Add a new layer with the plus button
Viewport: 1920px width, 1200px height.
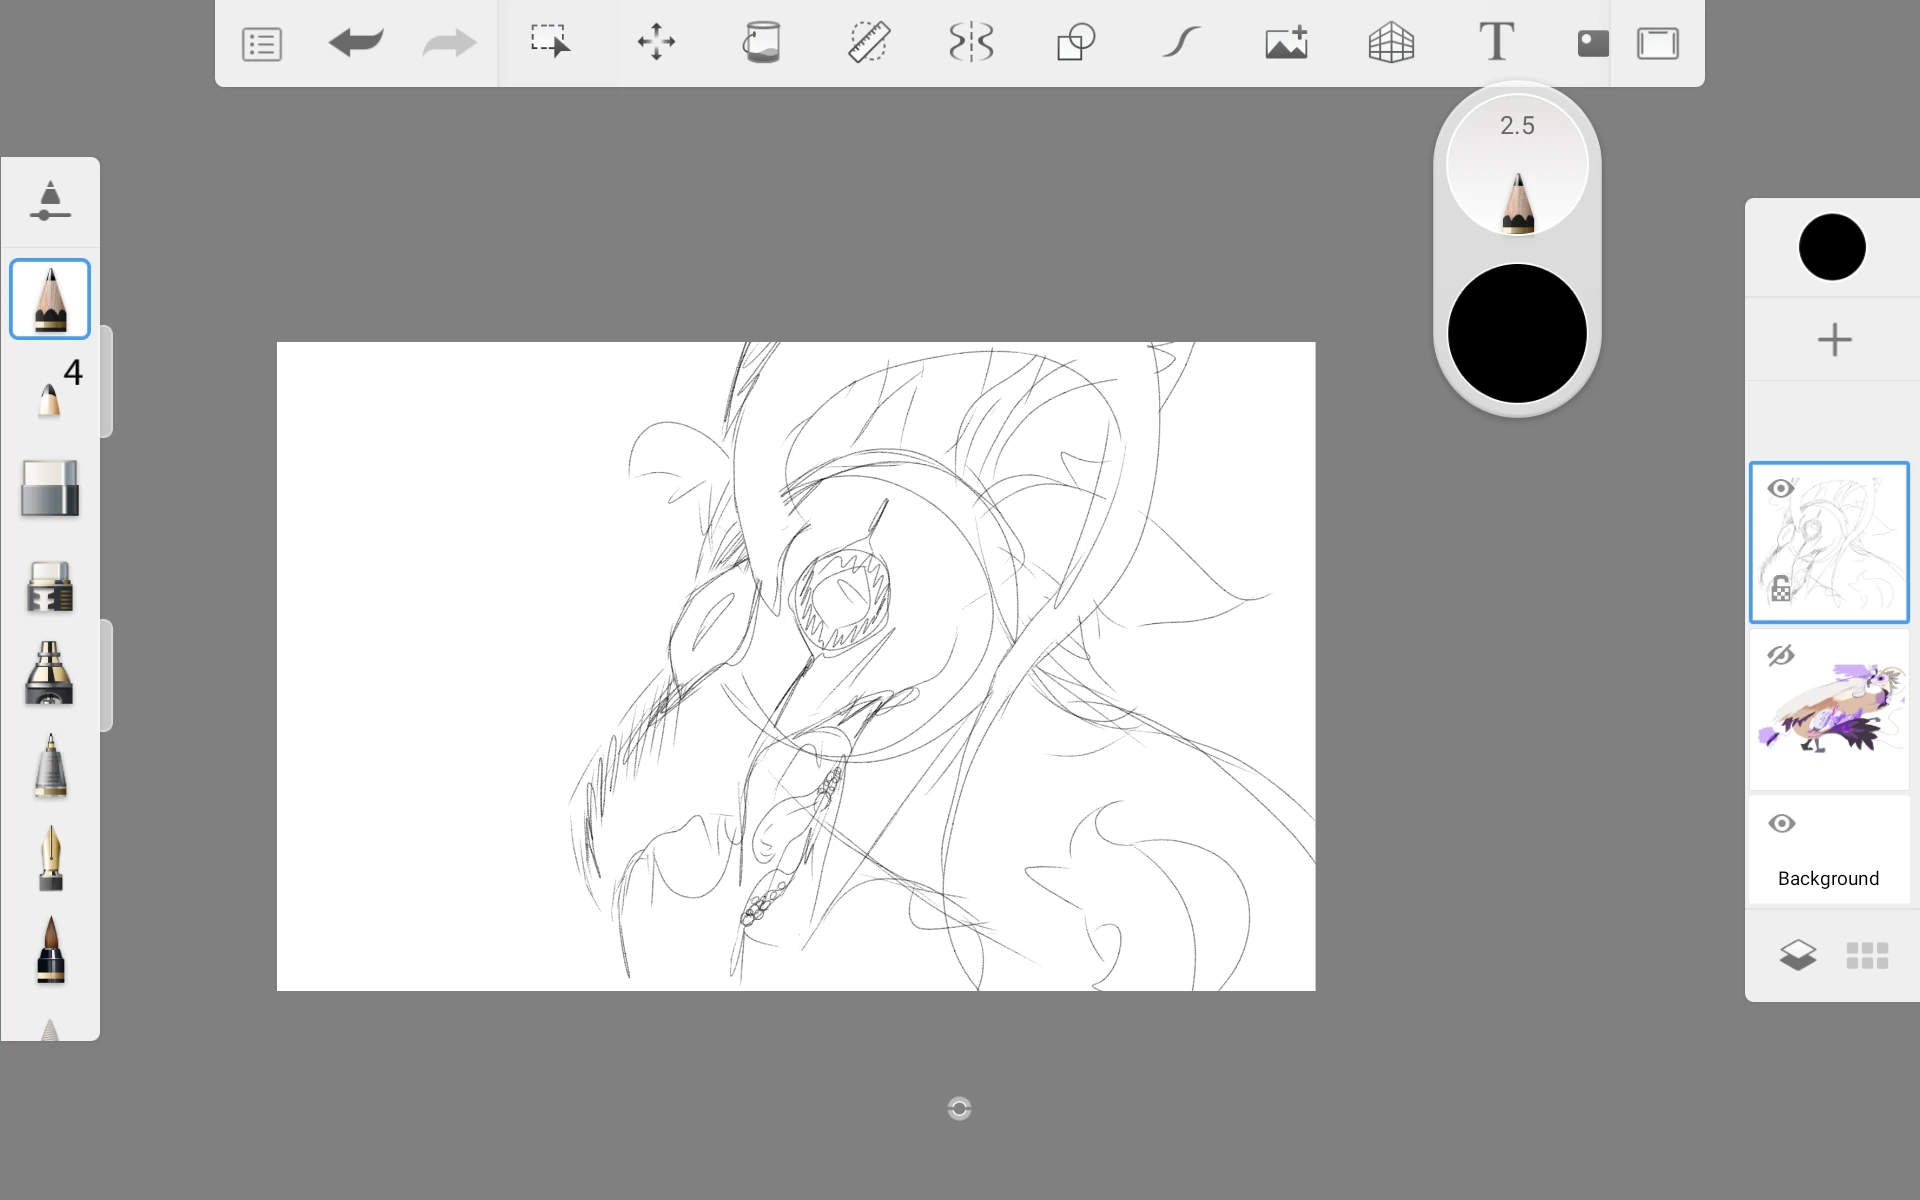[x=1833, y=339]
